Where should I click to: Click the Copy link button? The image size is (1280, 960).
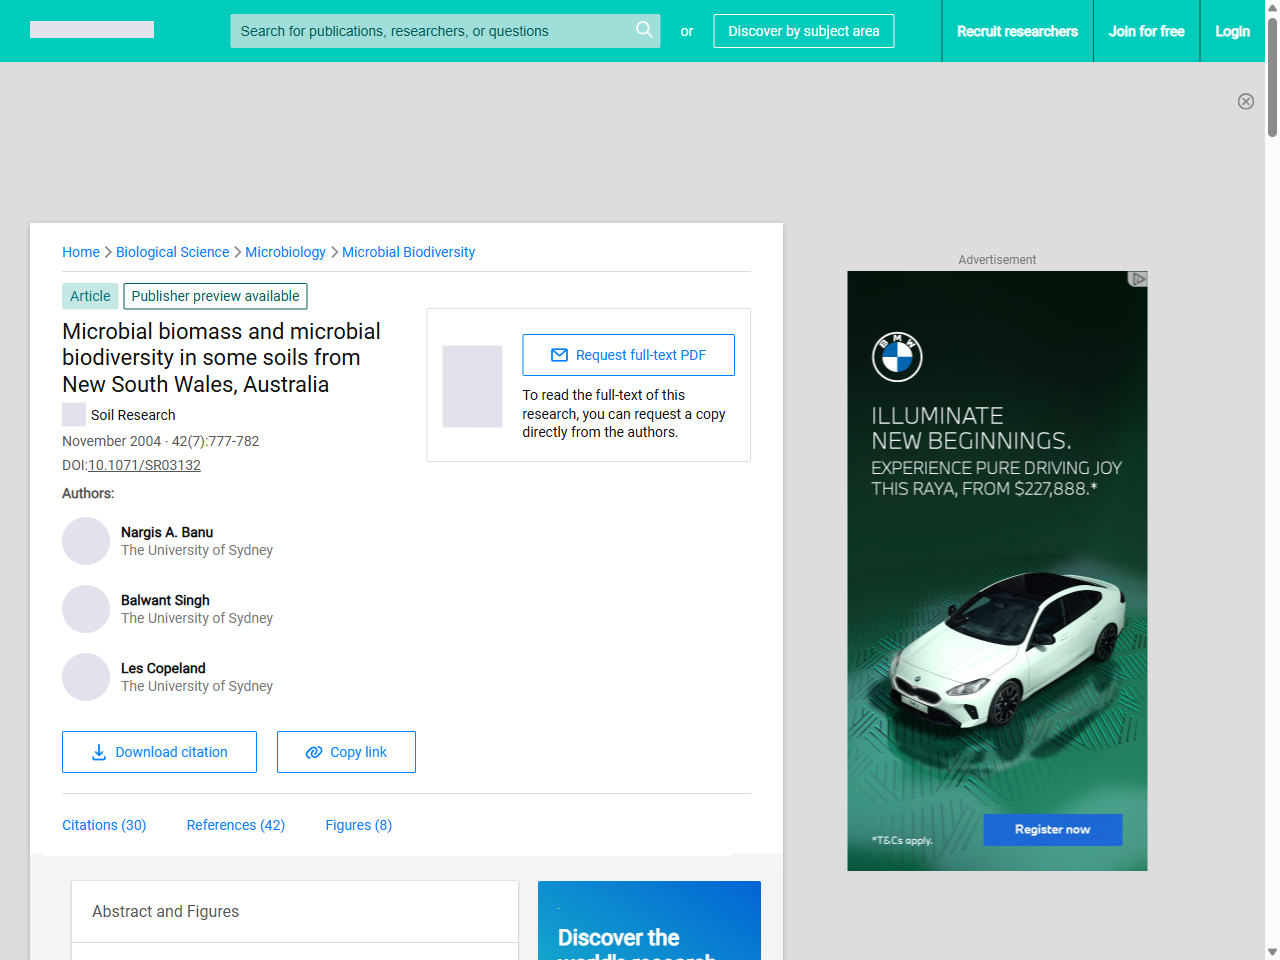coord(346,752)
